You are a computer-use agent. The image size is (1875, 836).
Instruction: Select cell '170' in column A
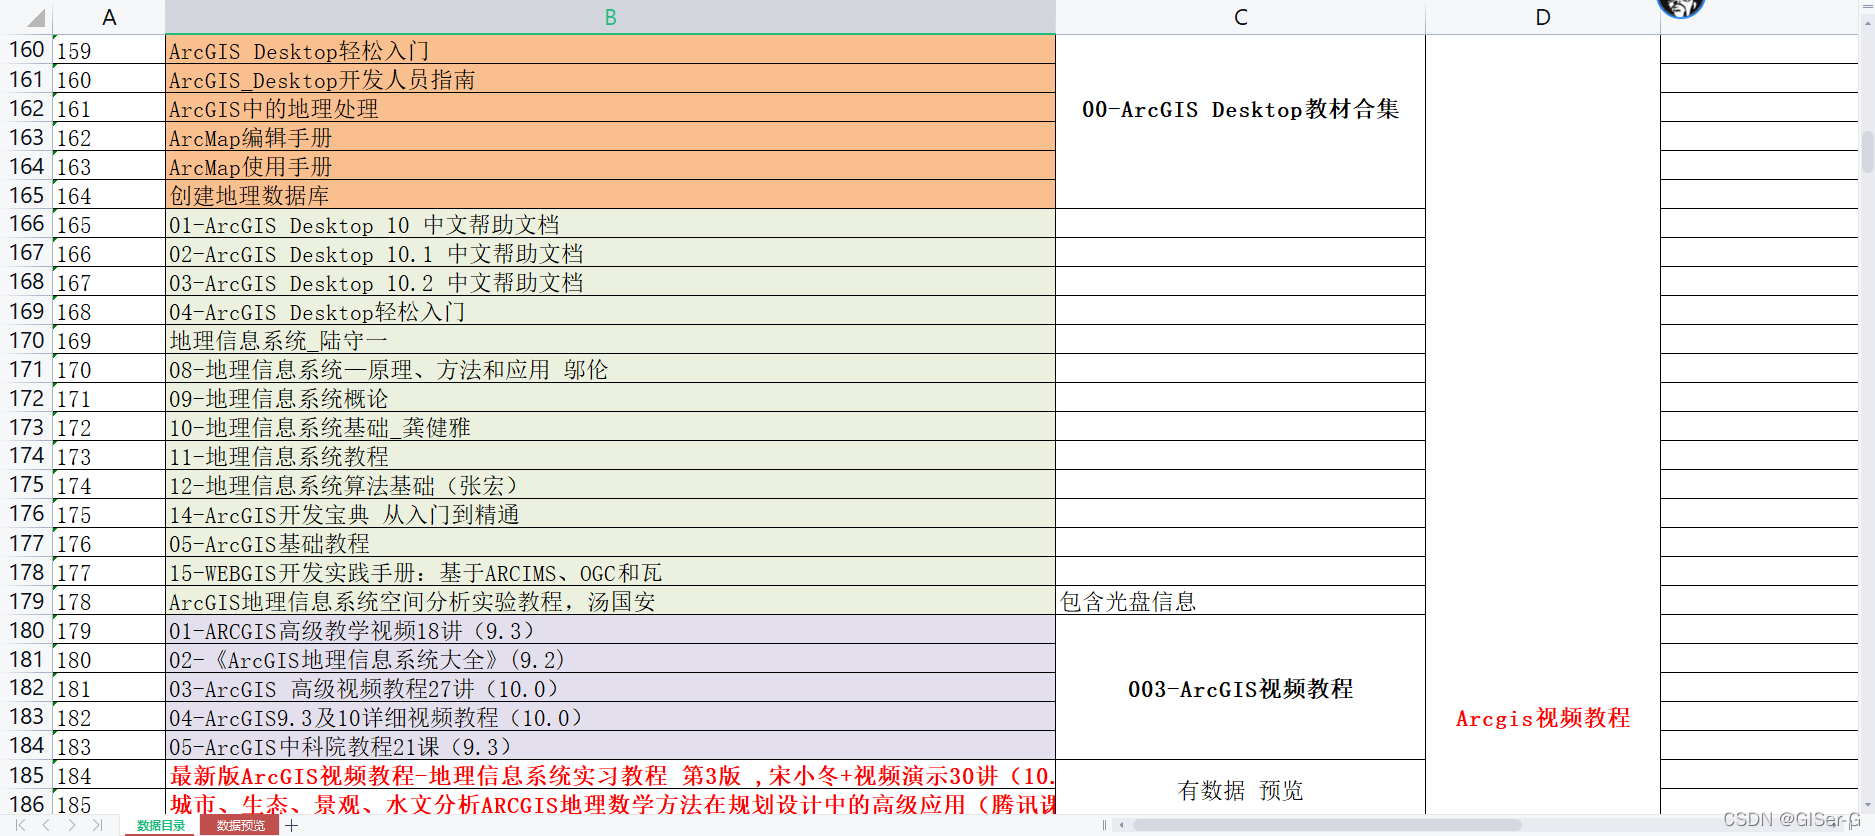click(x=109, y=369)
